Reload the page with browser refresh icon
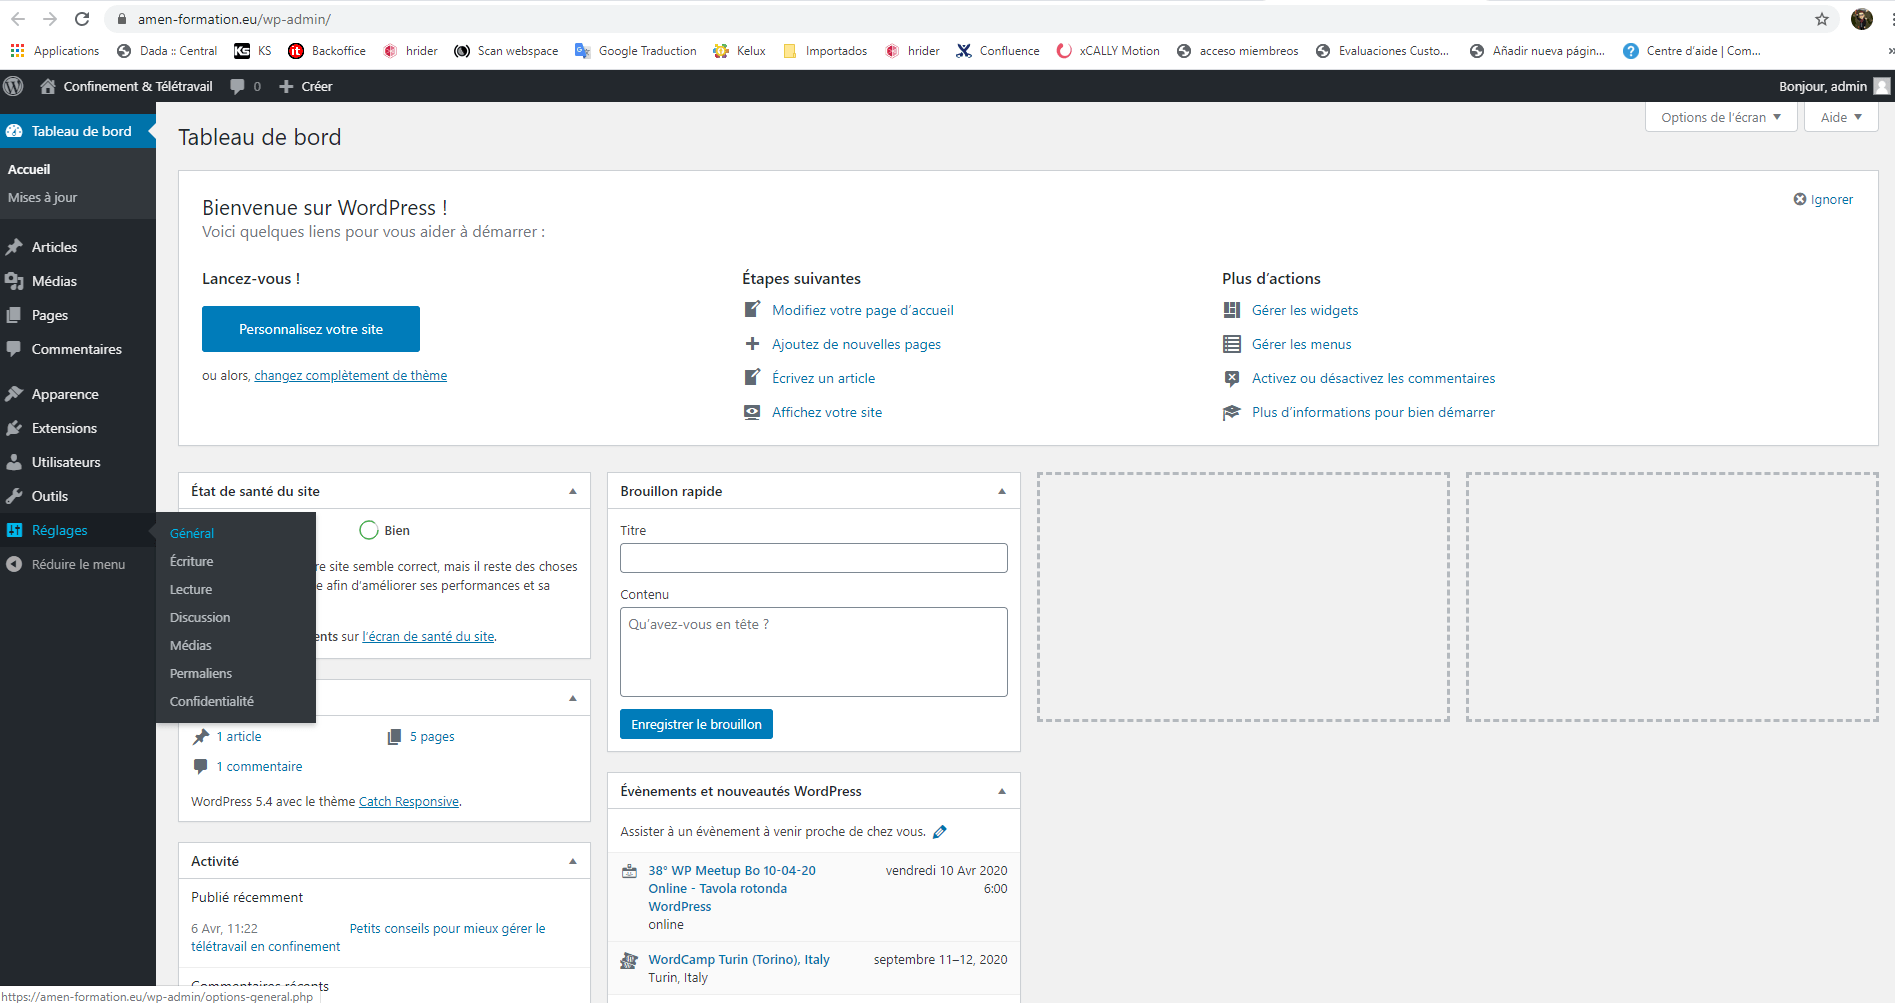Screen dimensions: 1895x1003 click(x=82, y=19)
